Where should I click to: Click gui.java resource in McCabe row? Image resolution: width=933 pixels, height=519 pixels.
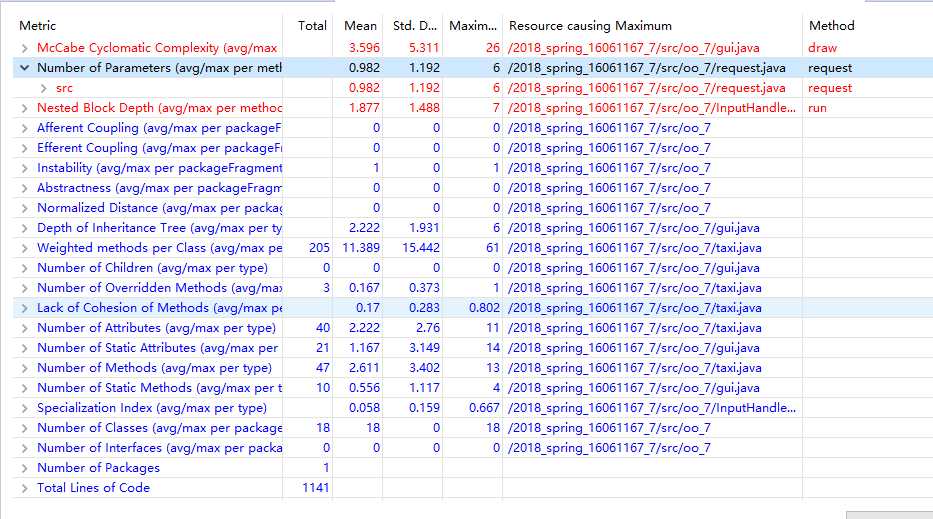tap(634, 48)
